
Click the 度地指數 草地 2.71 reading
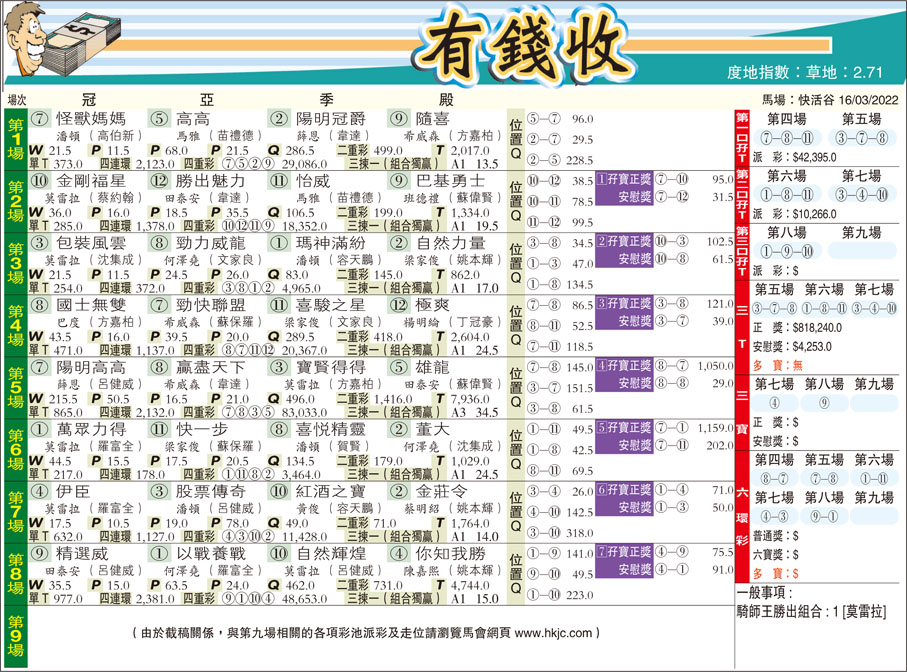(806, 73)
